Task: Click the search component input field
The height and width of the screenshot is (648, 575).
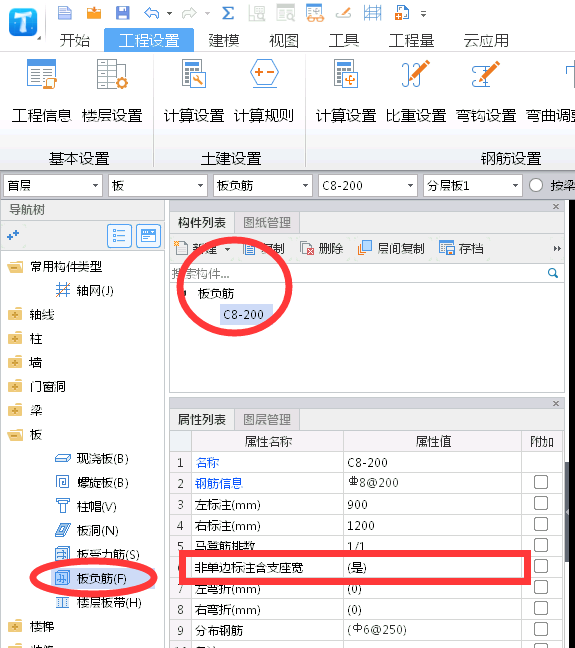Action: 358,274
